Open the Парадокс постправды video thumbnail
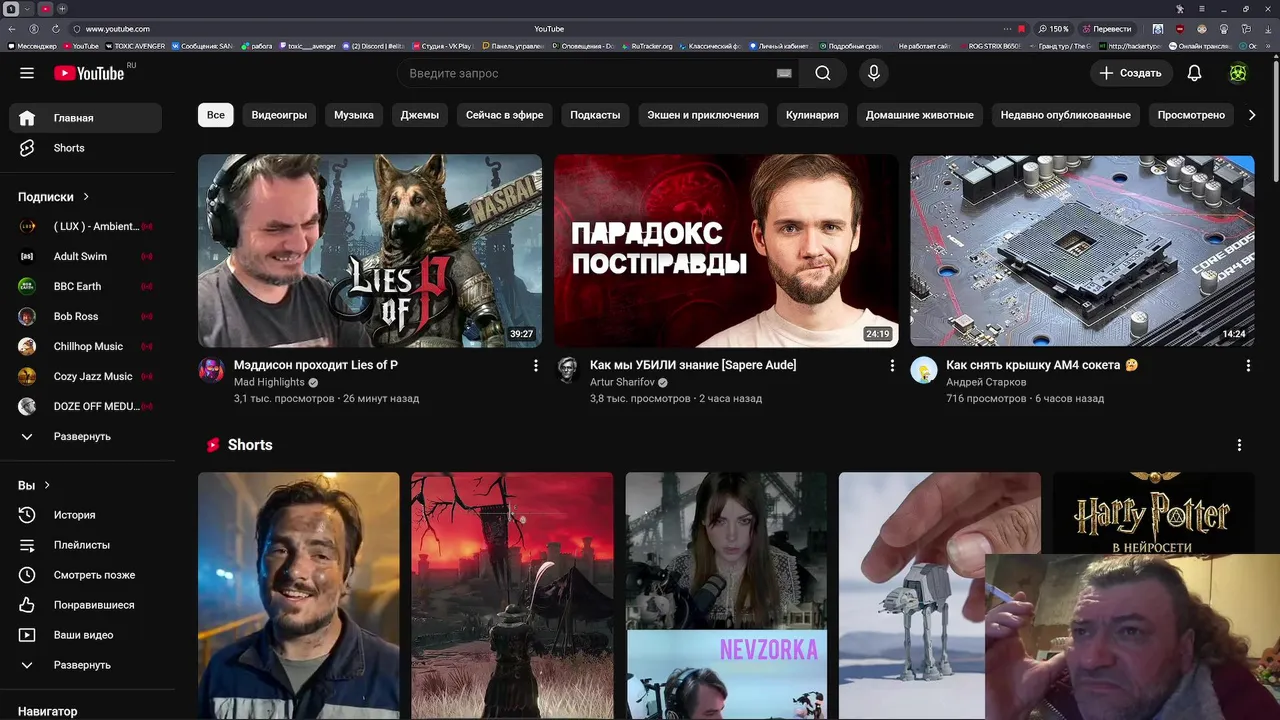1280x720 pixels. tap(726, 251)
